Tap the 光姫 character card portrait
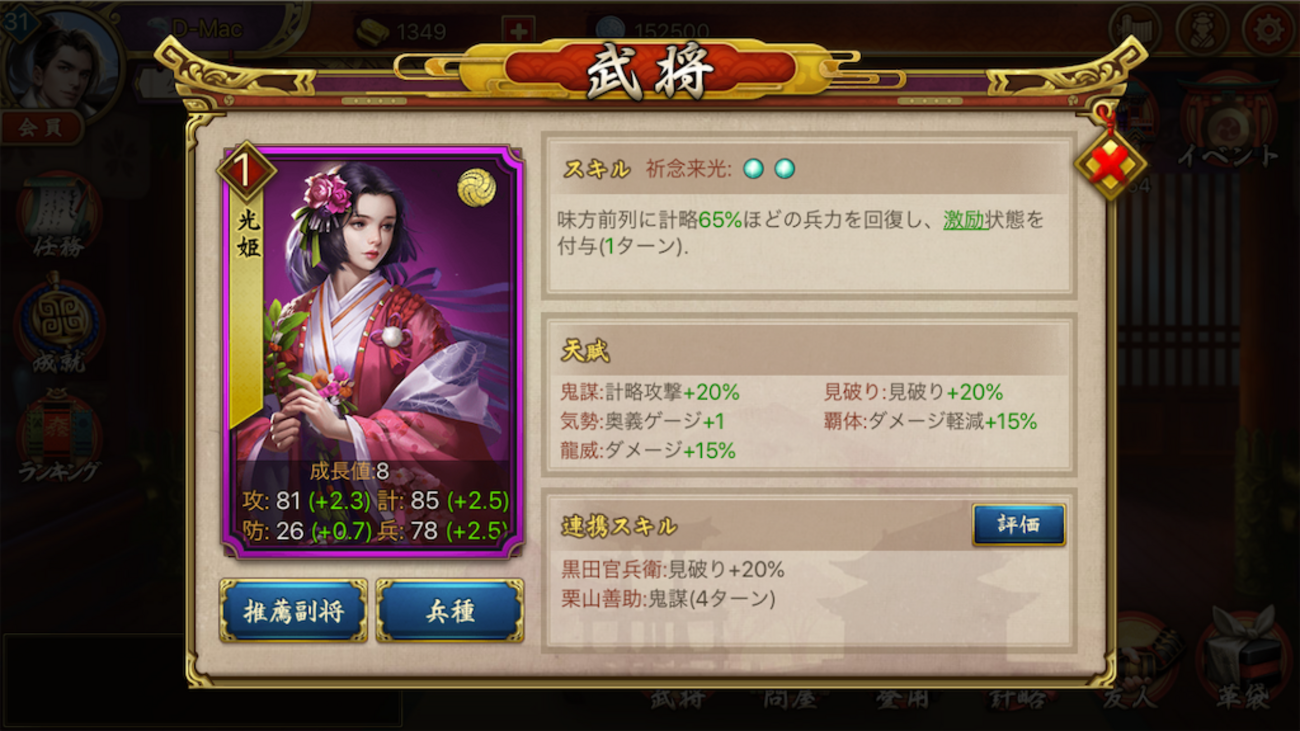1300x731 pixels. pyautogui.click(x=372, y=351)
